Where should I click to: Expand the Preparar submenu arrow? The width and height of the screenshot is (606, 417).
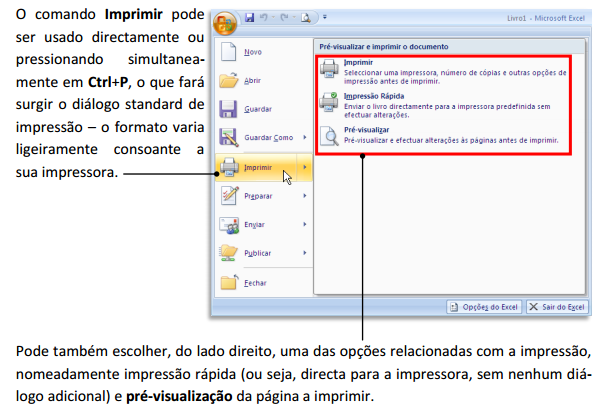[x=304, y=196]
